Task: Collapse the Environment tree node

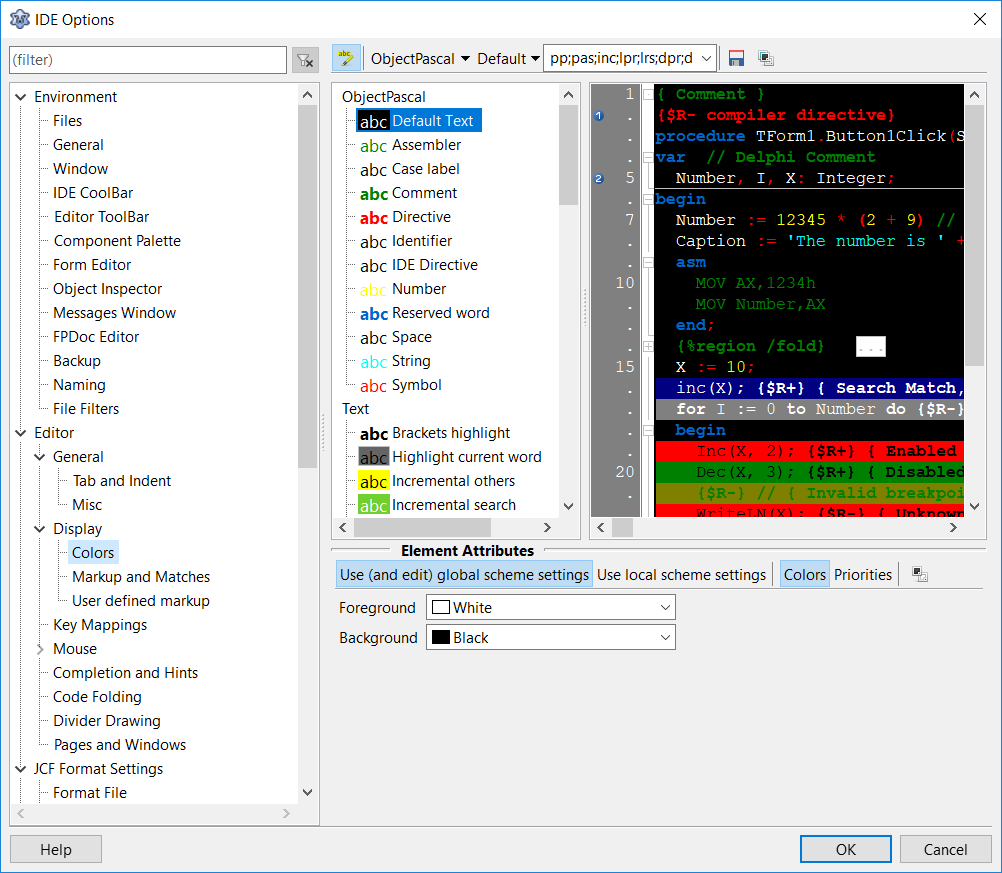Action: [21, 97]
